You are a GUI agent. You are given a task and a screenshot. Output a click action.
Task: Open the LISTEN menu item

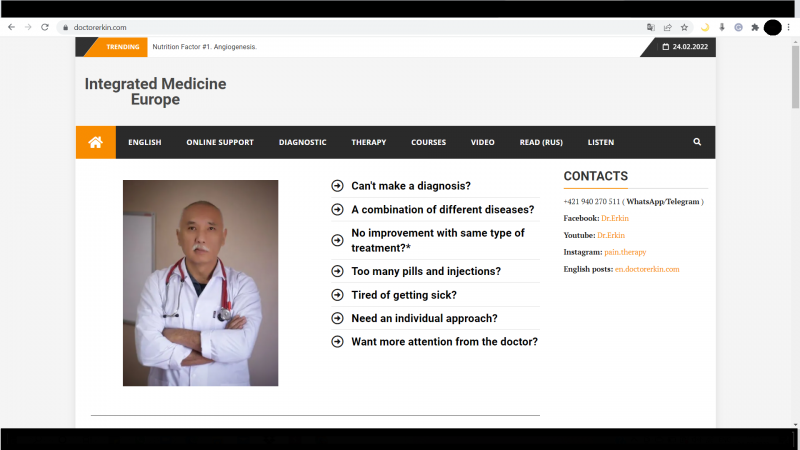(601, 142)
